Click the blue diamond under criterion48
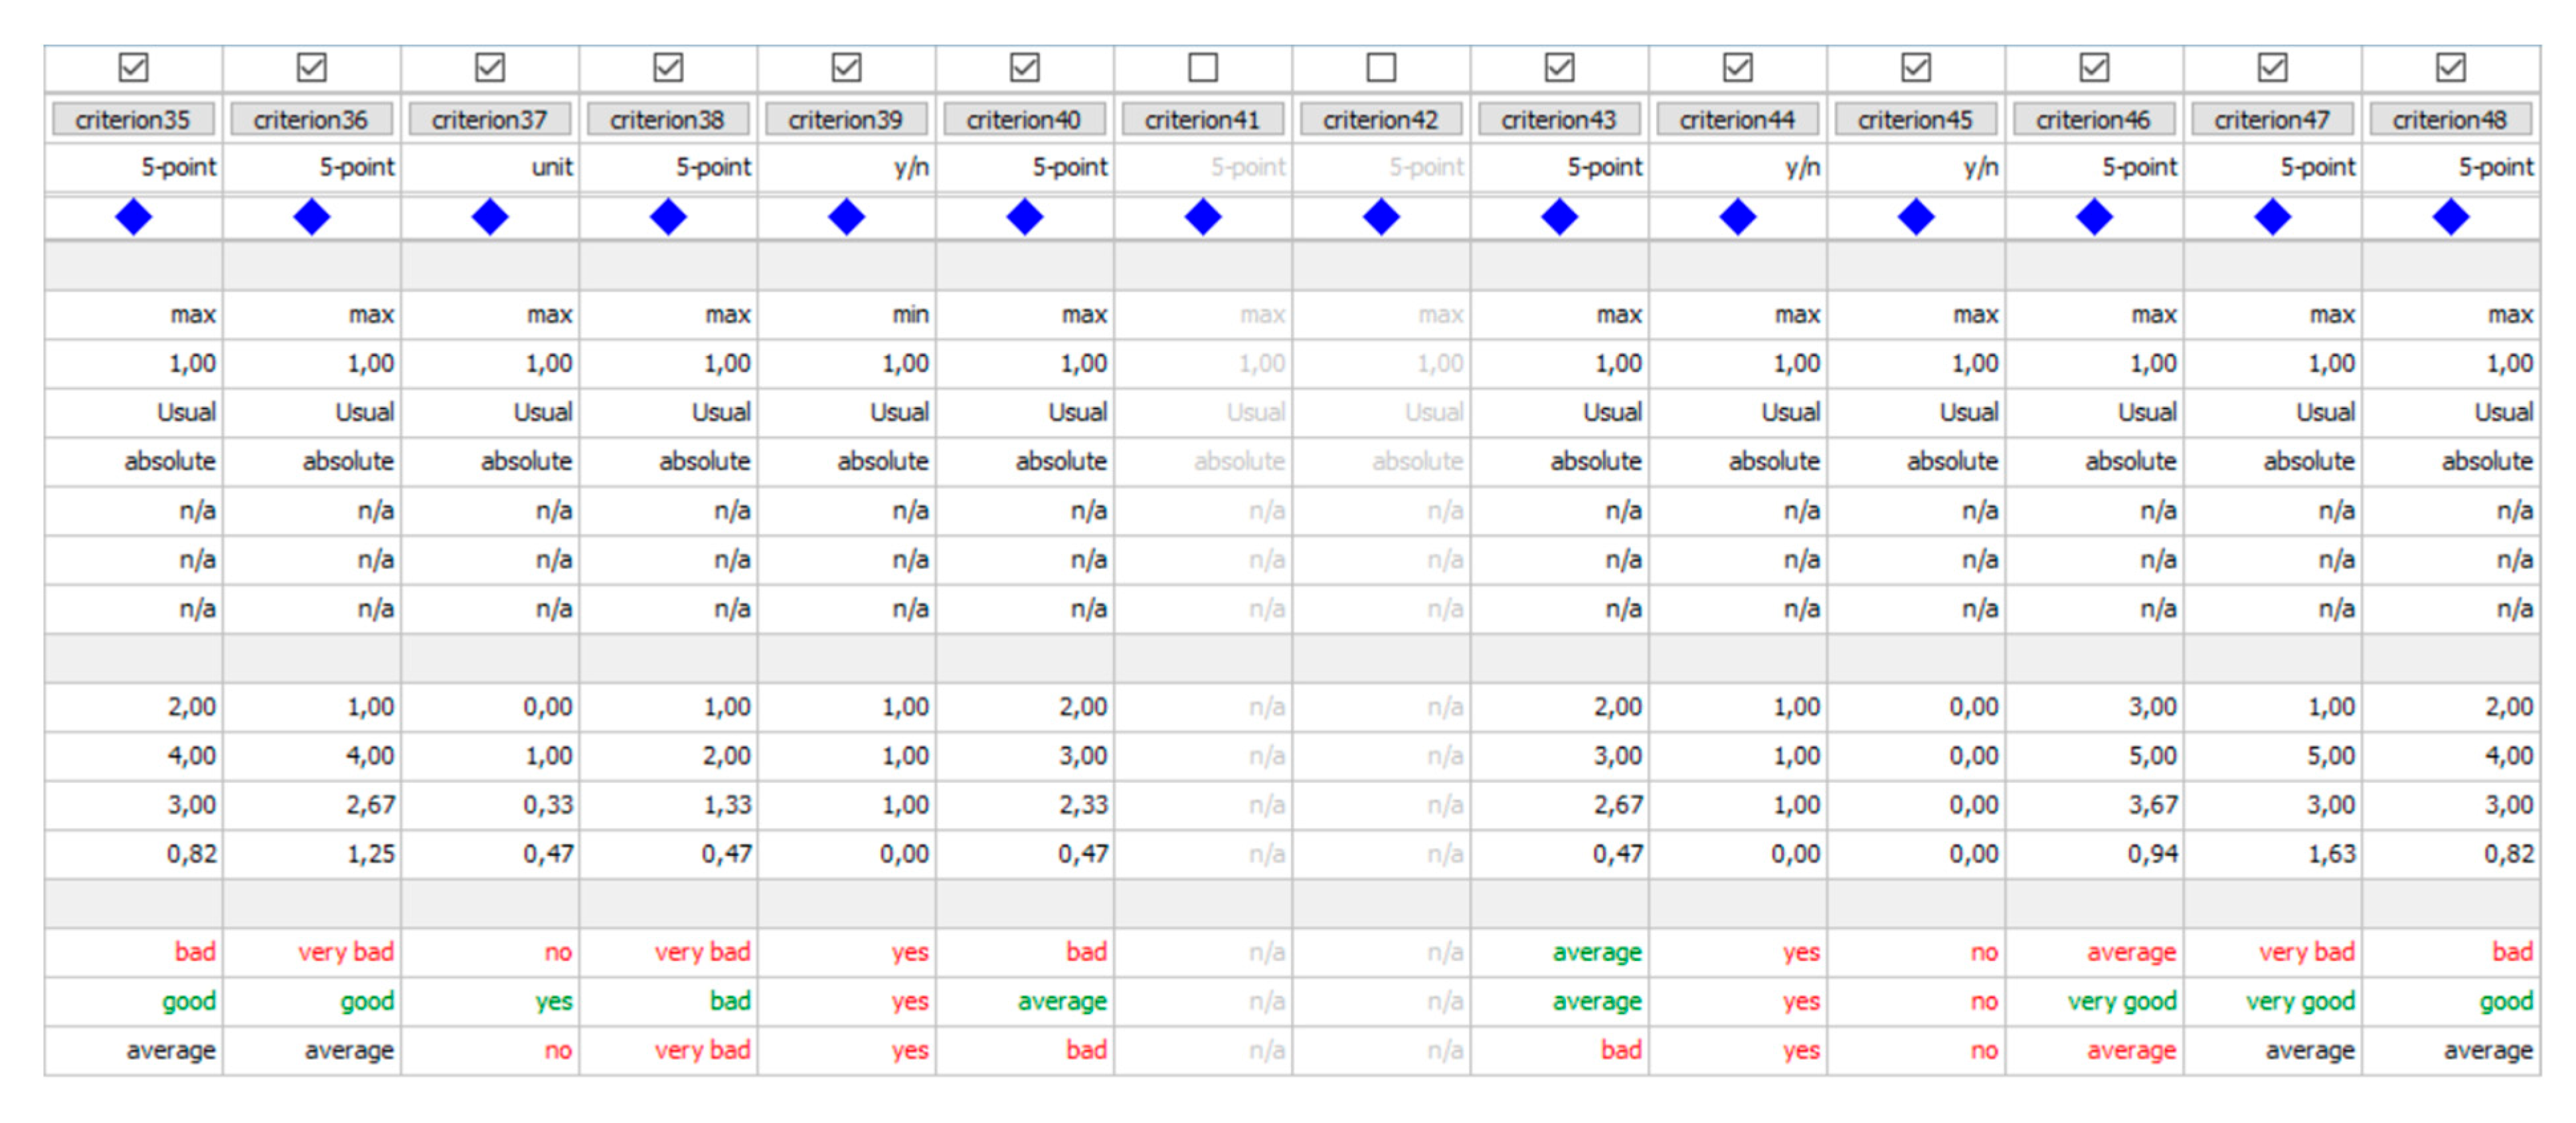This screenshot has width=2576, height=1123. coord(2450,216)
